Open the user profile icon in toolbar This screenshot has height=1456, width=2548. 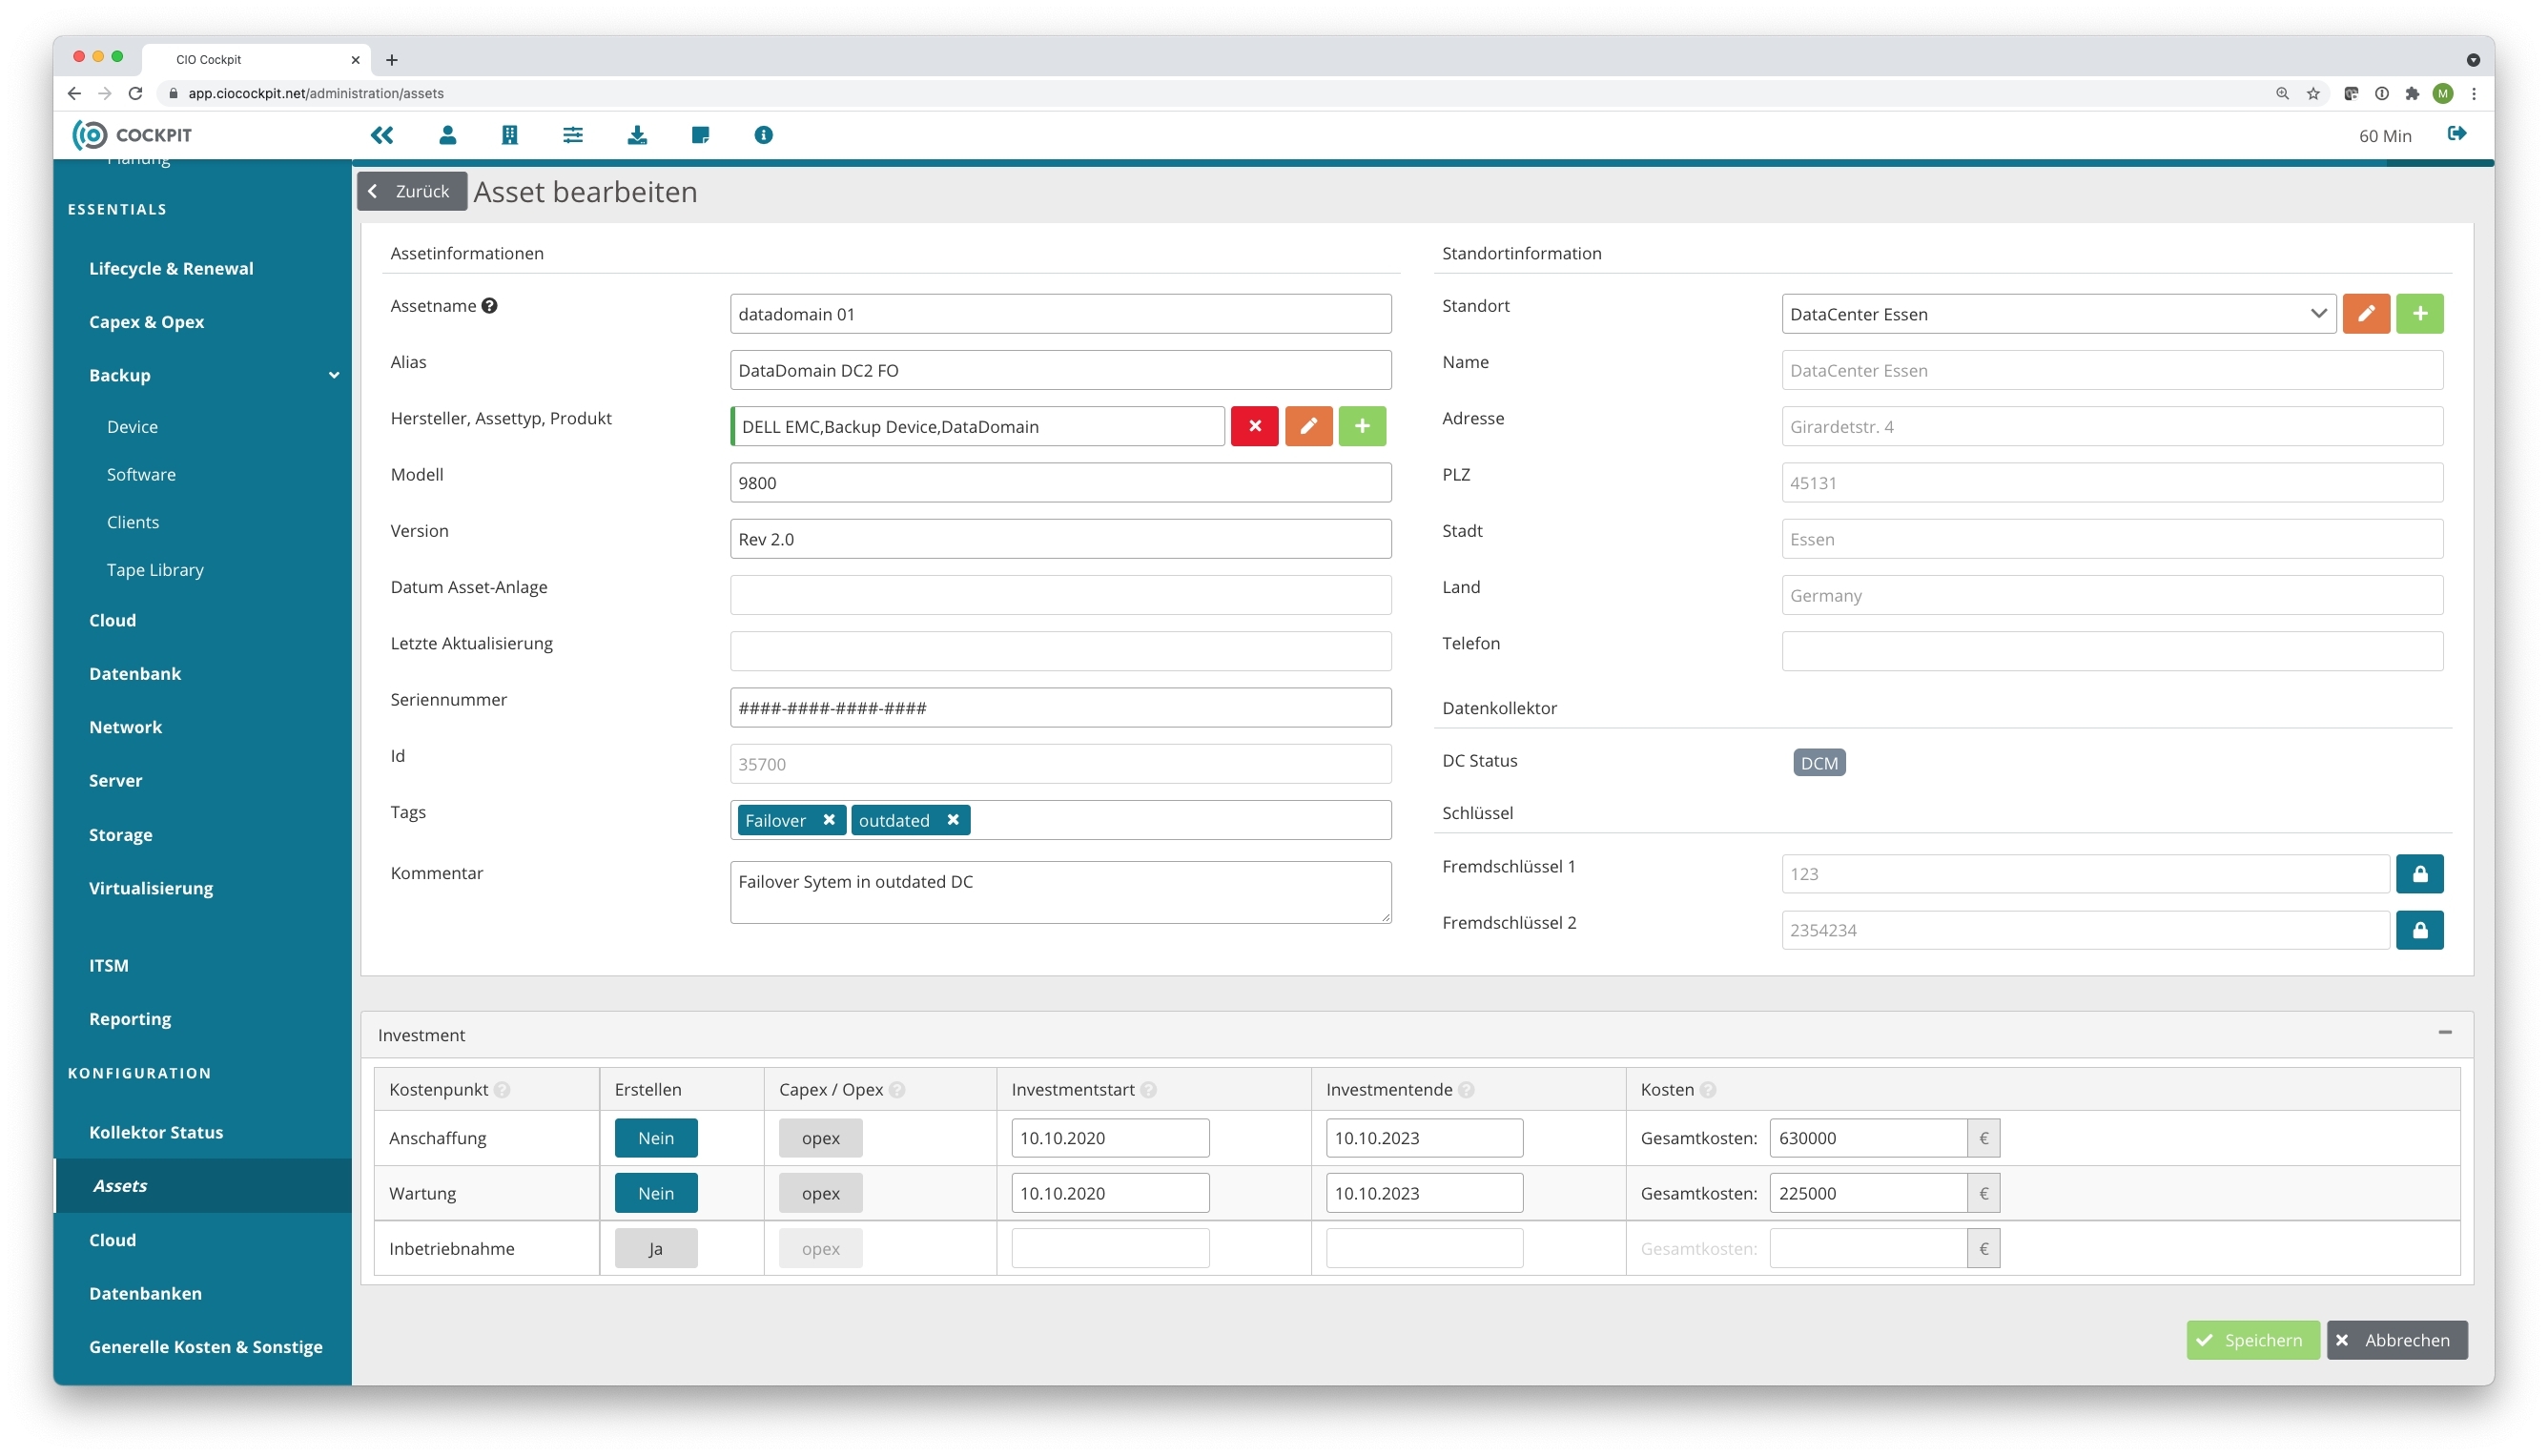click(x=447, y=135)
